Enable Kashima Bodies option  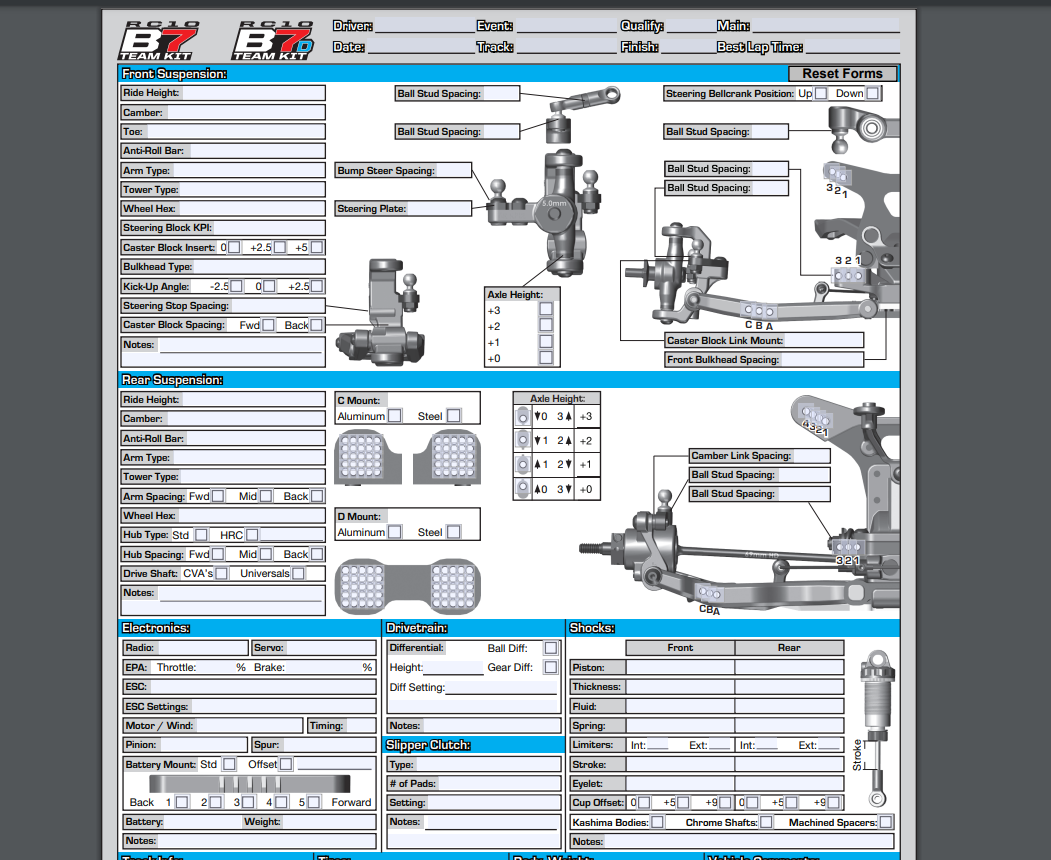[x=657, y=821]
